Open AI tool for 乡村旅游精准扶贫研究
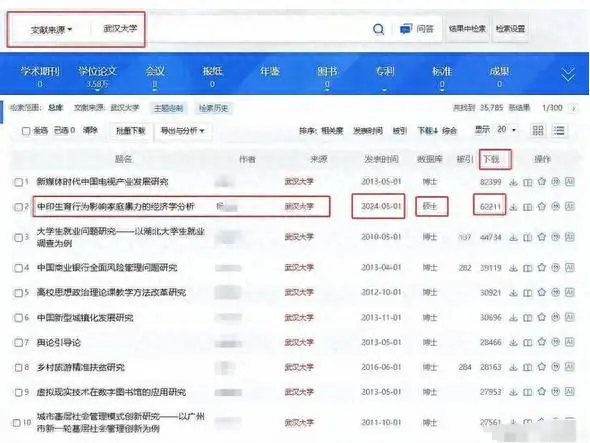The image size is (590, 443). click(570, 367)
